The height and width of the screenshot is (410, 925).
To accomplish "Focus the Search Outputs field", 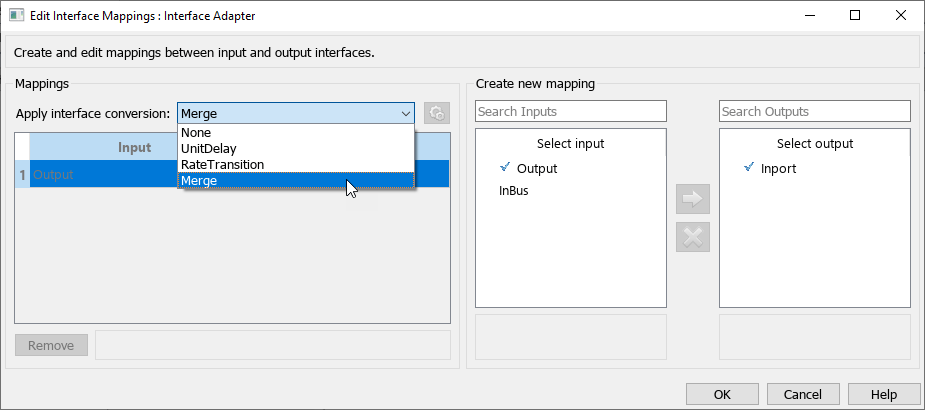I will [x=814, y=111].
